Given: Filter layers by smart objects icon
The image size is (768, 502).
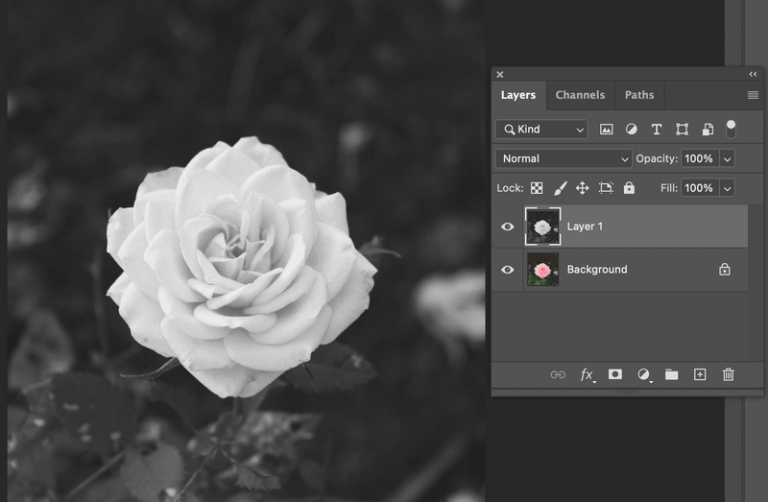Looking at the screenshot, I should point(707,129).
